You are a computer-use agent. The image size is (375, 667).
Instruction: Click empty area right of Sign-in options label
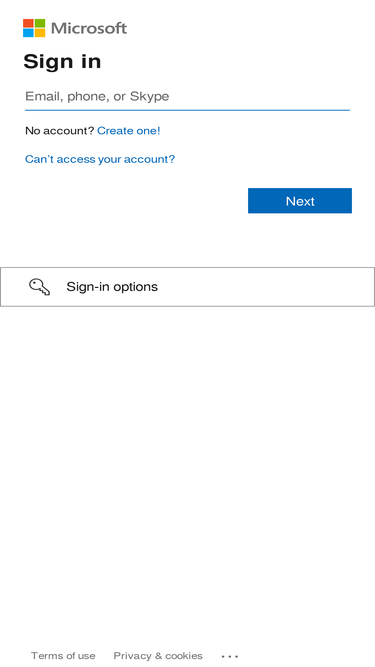[264, 287]
